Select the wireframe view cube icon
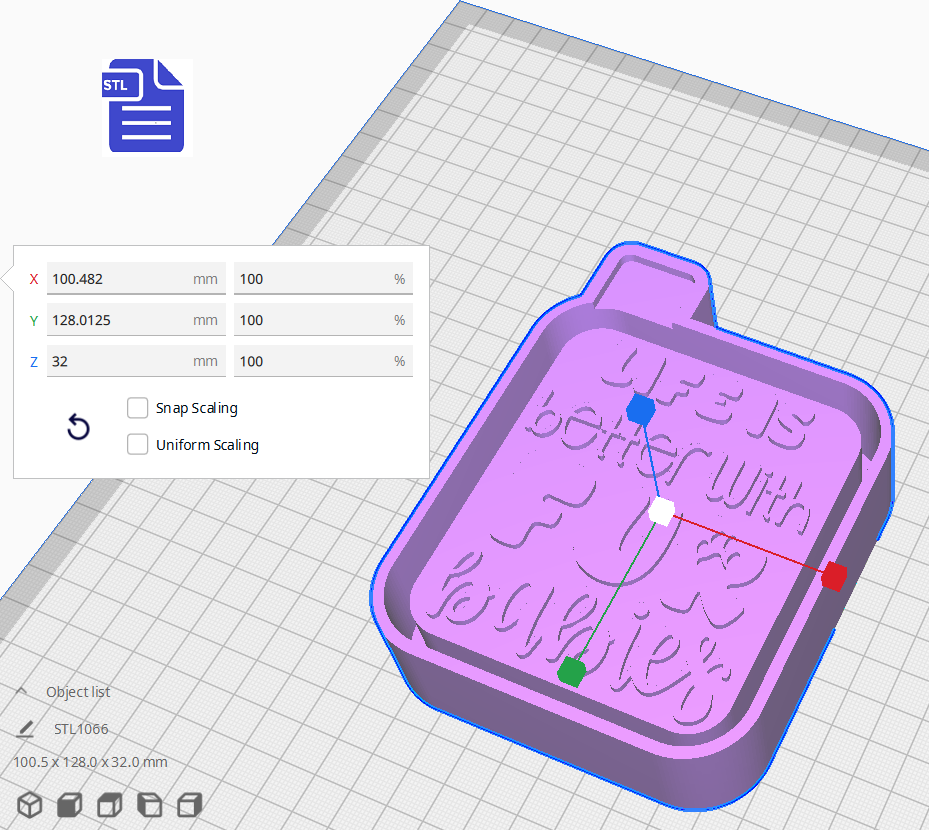The height and width of the screenshot is (830, 929). (x=29, y=805)
